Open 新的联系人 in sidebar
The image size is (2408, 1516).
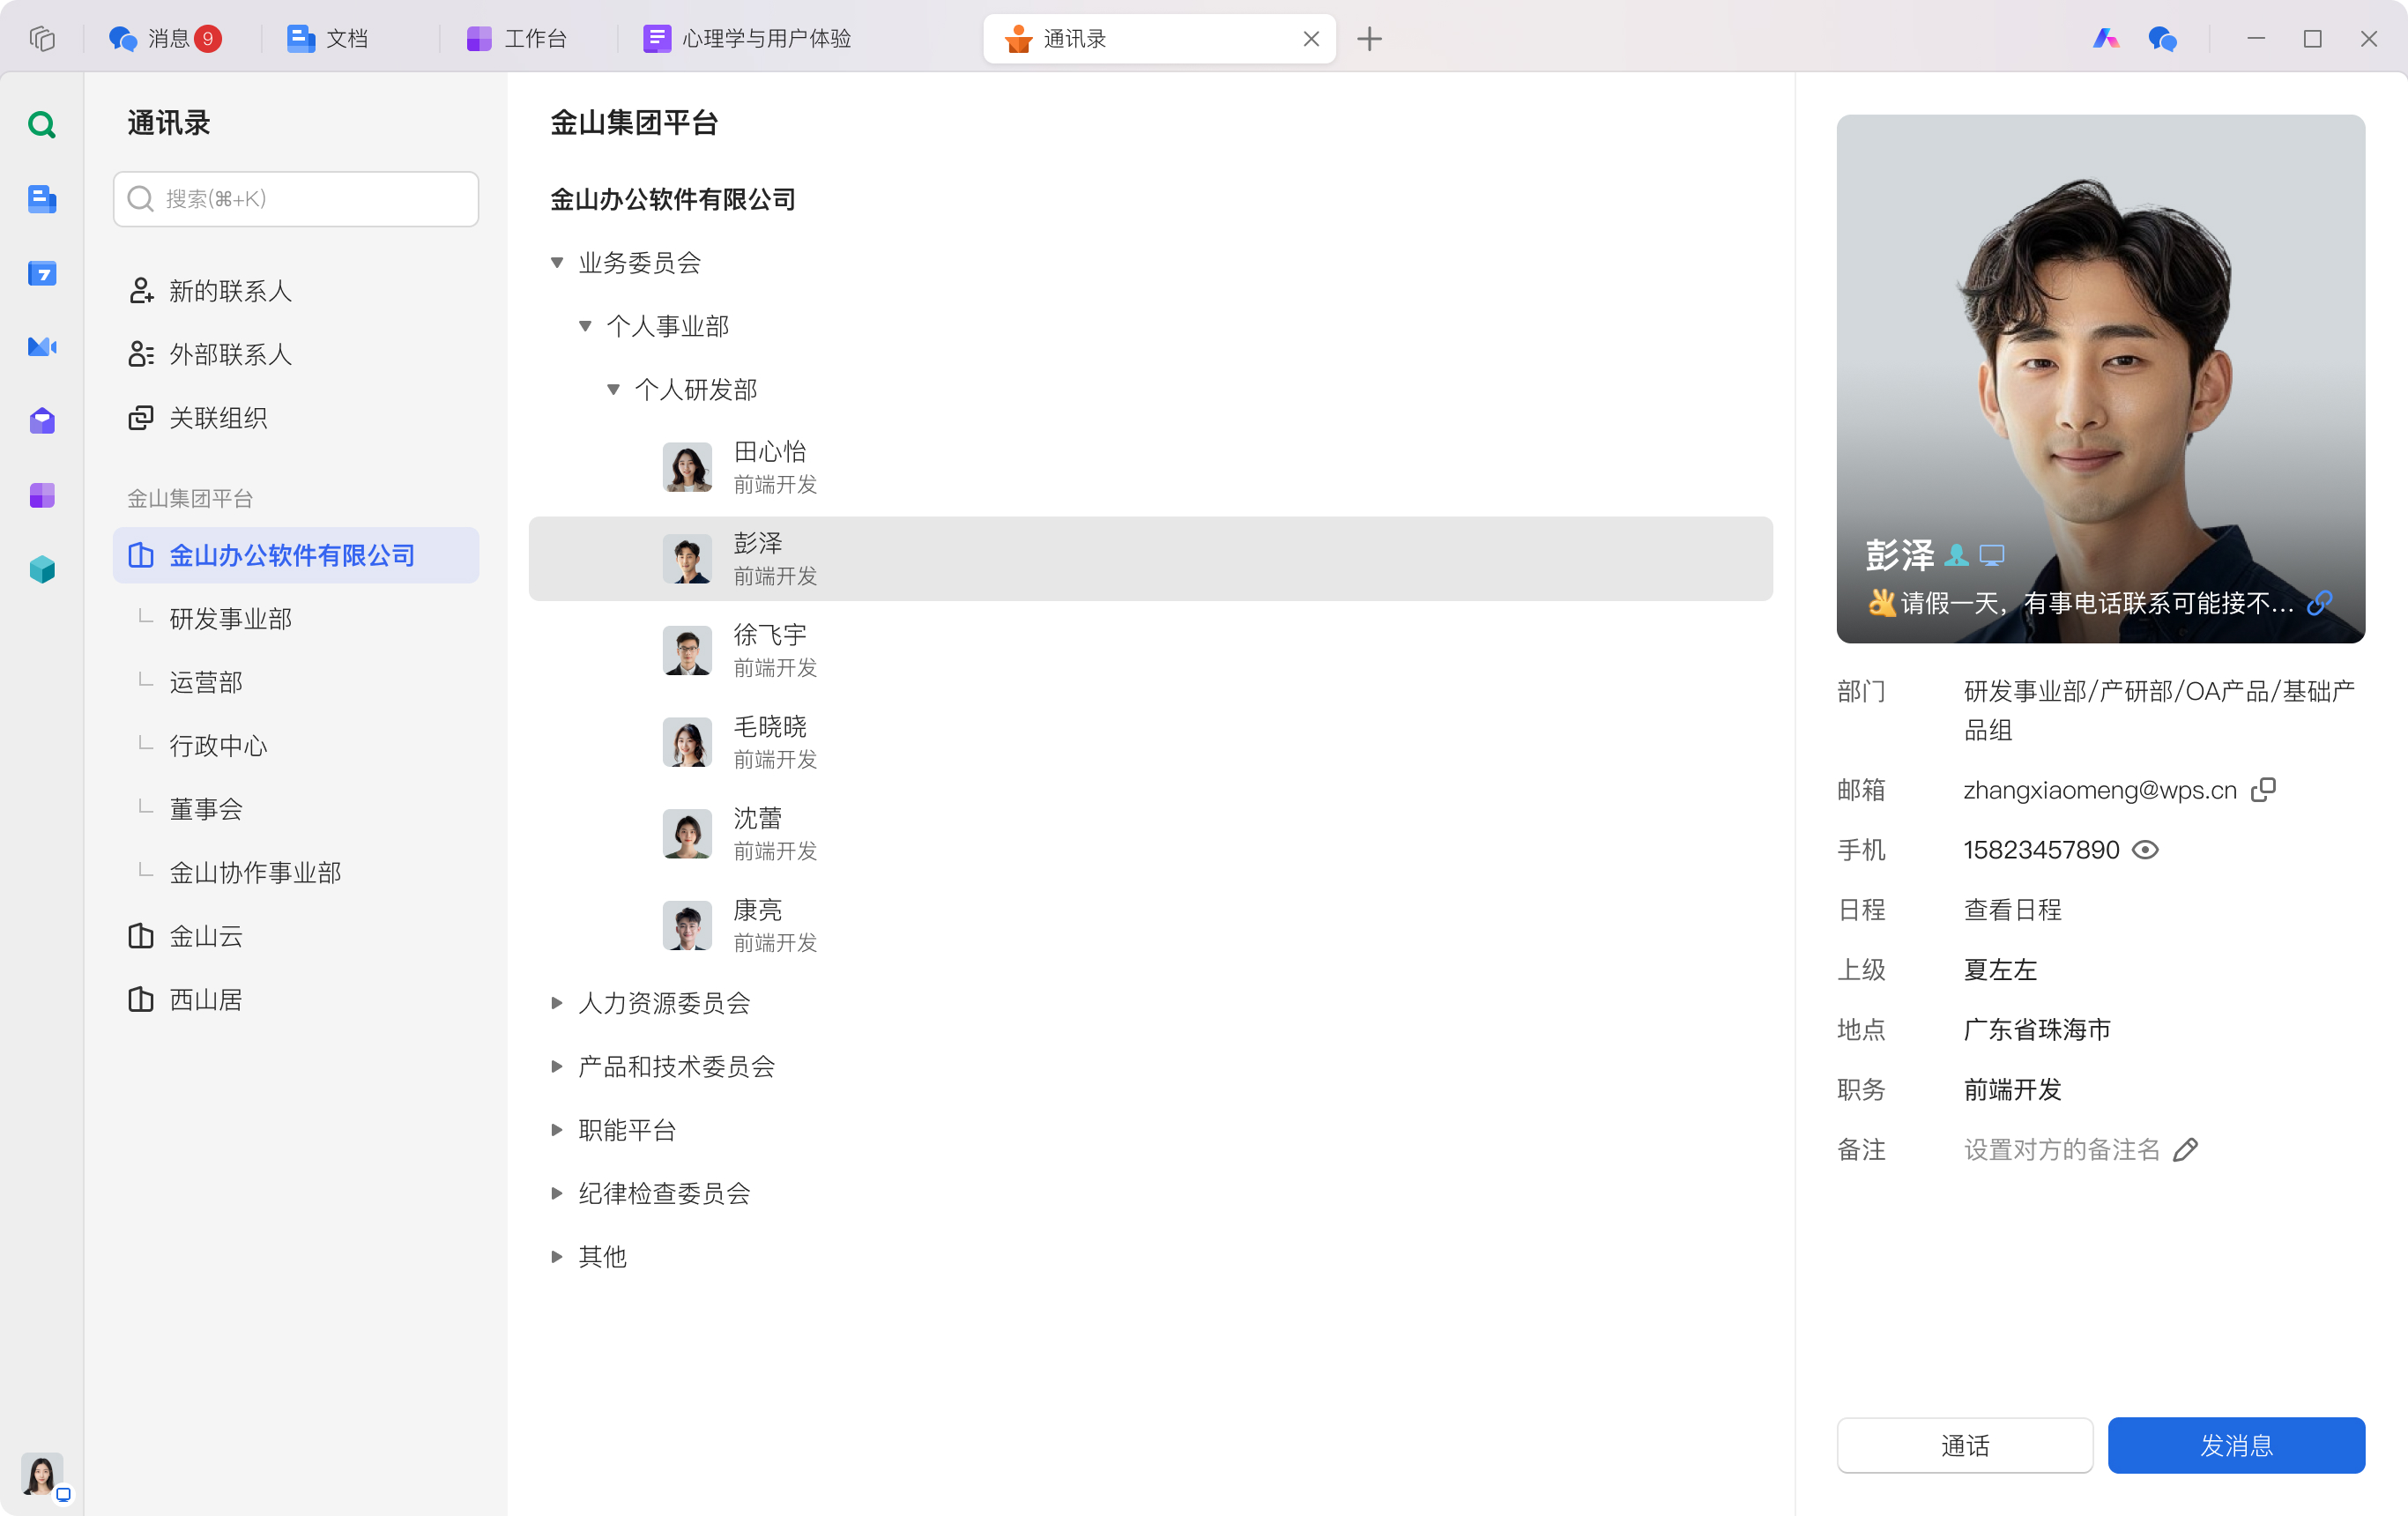(295, 291)
